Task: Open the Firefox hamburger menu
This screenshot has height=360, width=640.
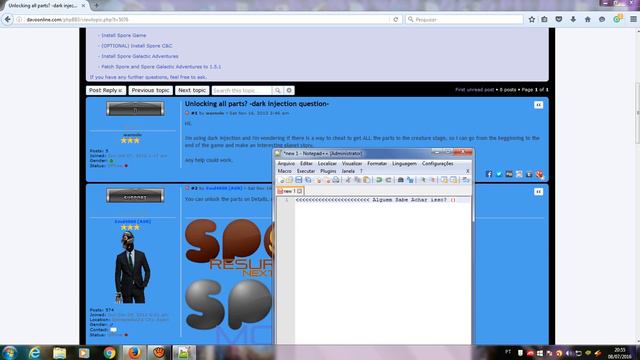Action: click(x=633, y=19)
